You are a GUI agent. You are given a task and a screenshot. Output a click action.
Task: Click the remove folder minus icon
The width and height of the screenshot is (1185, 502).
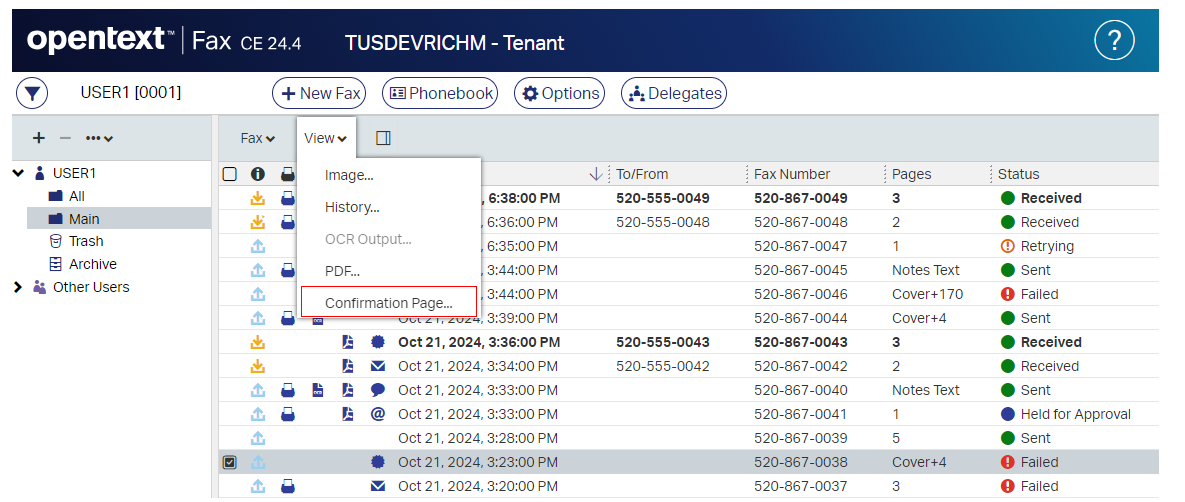[65, 138]
